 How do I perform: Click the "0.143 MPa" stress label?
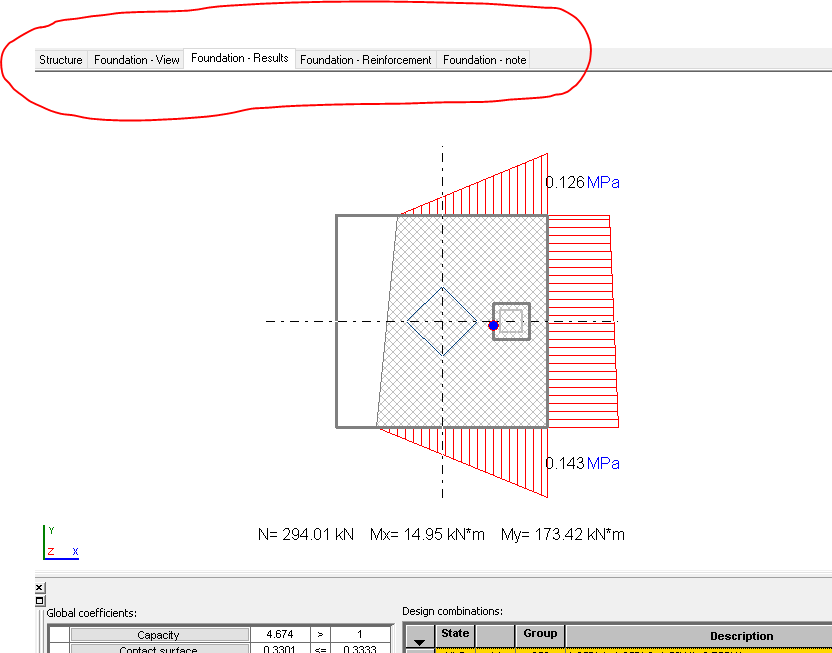[x=583, y=463]
